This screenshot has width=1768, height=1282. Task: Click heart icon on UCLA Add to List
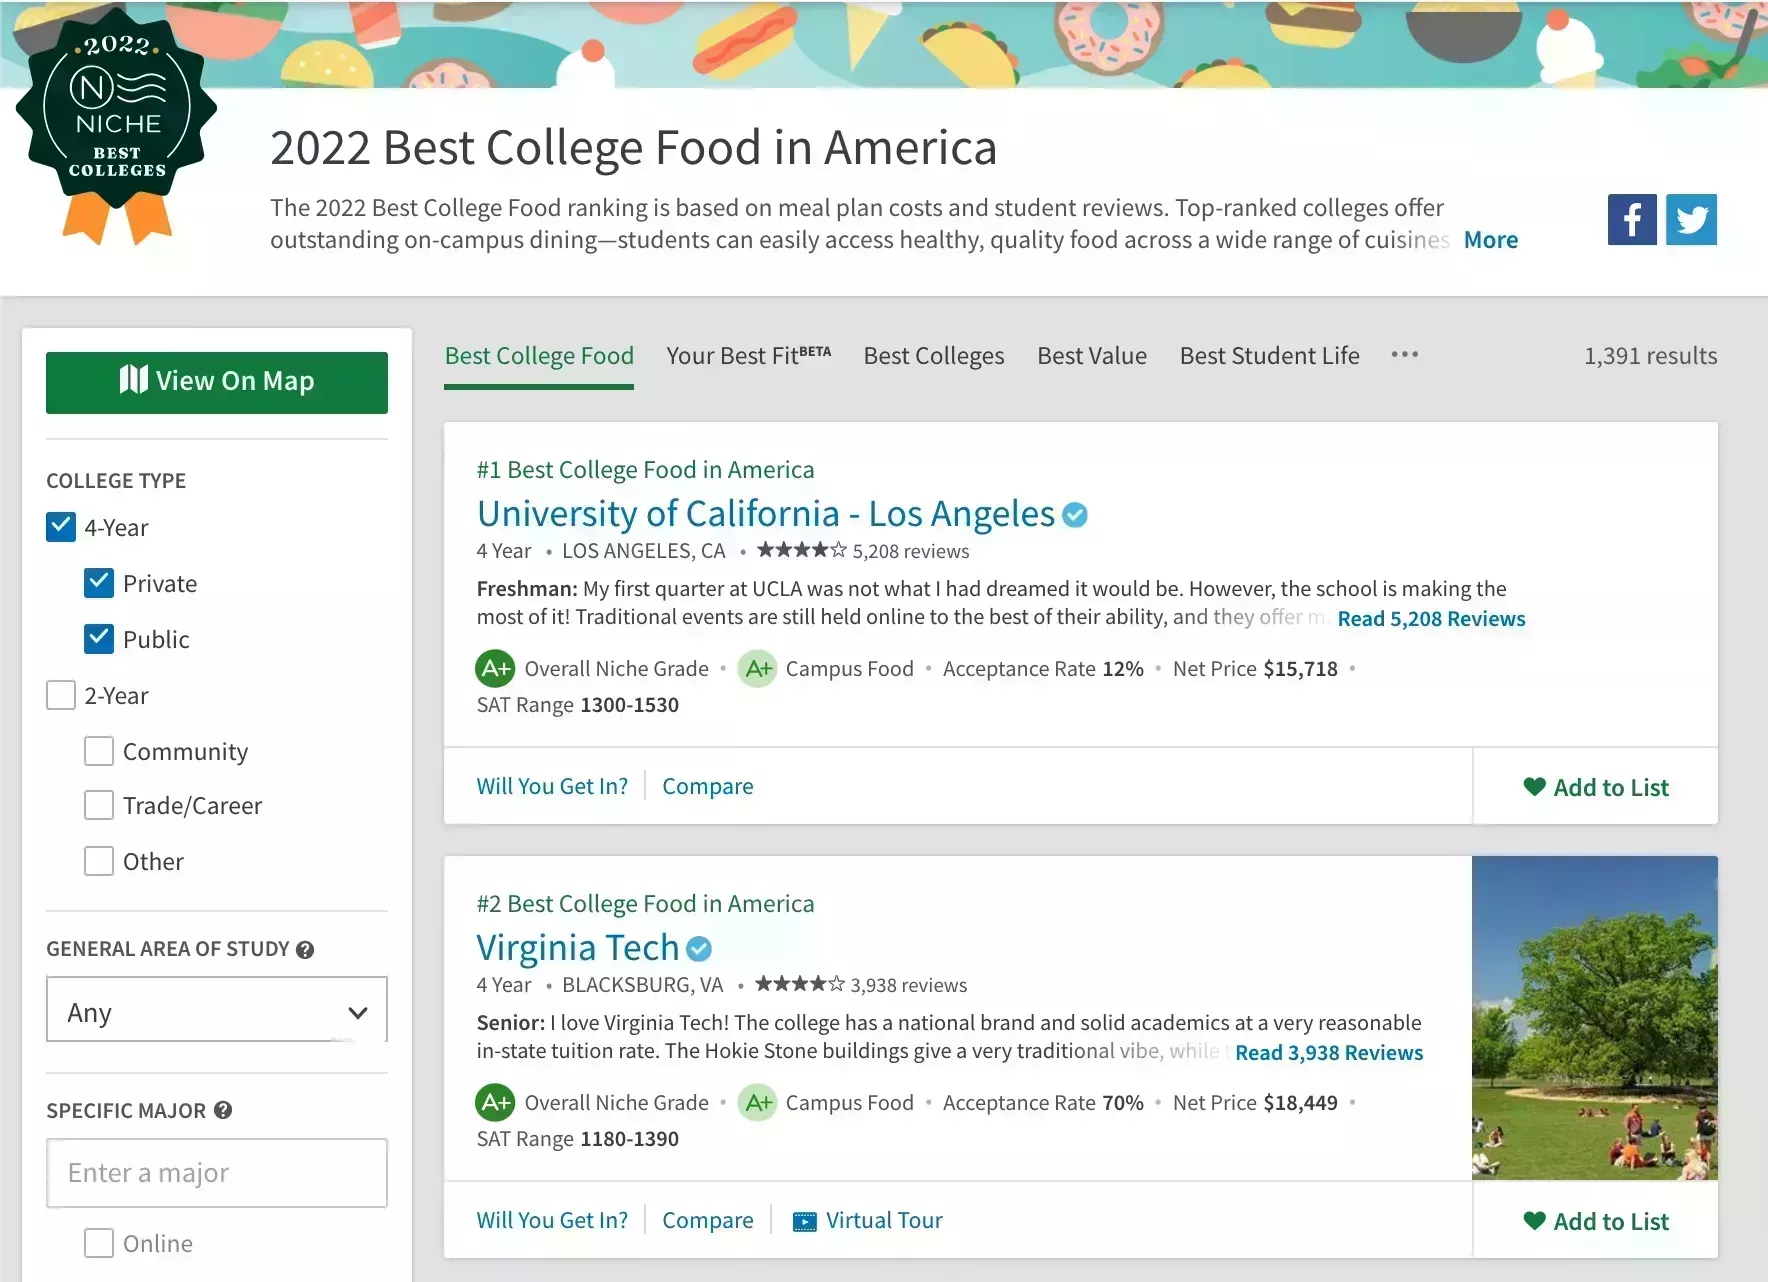click(x=1534, y=787)
